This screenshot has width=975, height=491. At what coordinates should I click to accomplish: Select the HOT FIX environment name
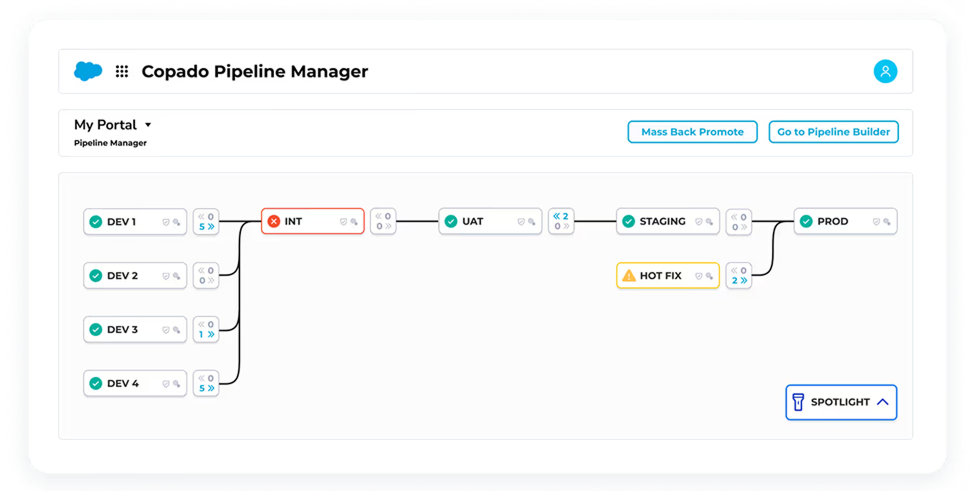660,276
